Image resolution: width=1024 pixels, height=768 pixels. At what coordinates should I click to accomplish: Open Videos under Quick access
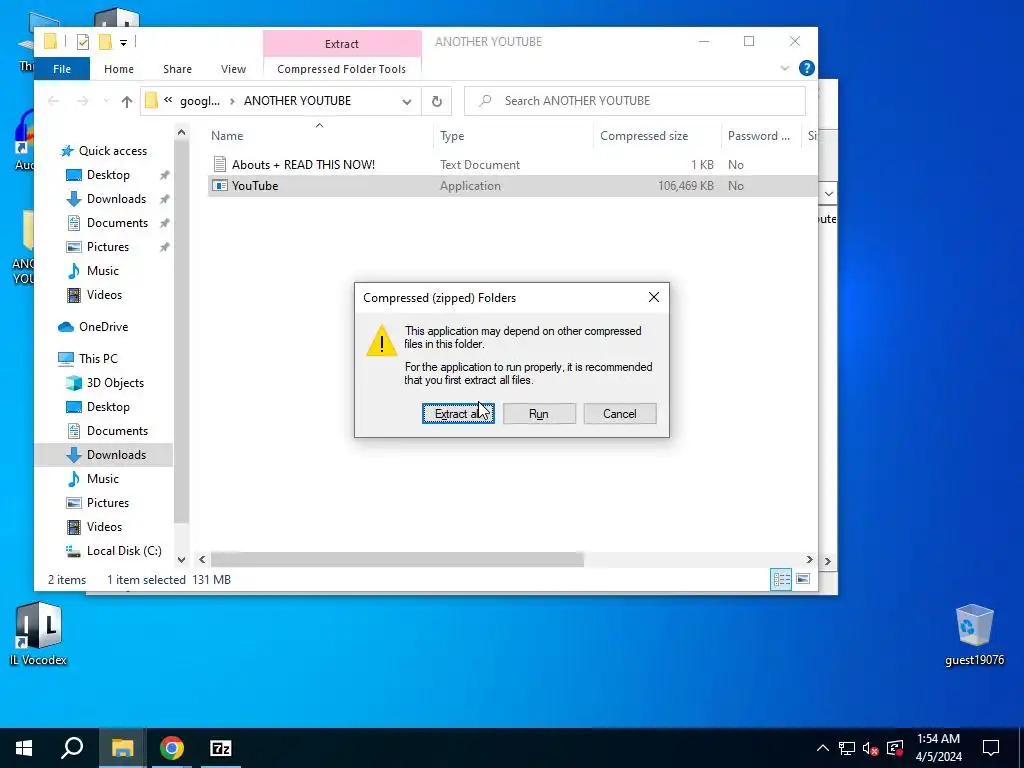click(104, 295)
